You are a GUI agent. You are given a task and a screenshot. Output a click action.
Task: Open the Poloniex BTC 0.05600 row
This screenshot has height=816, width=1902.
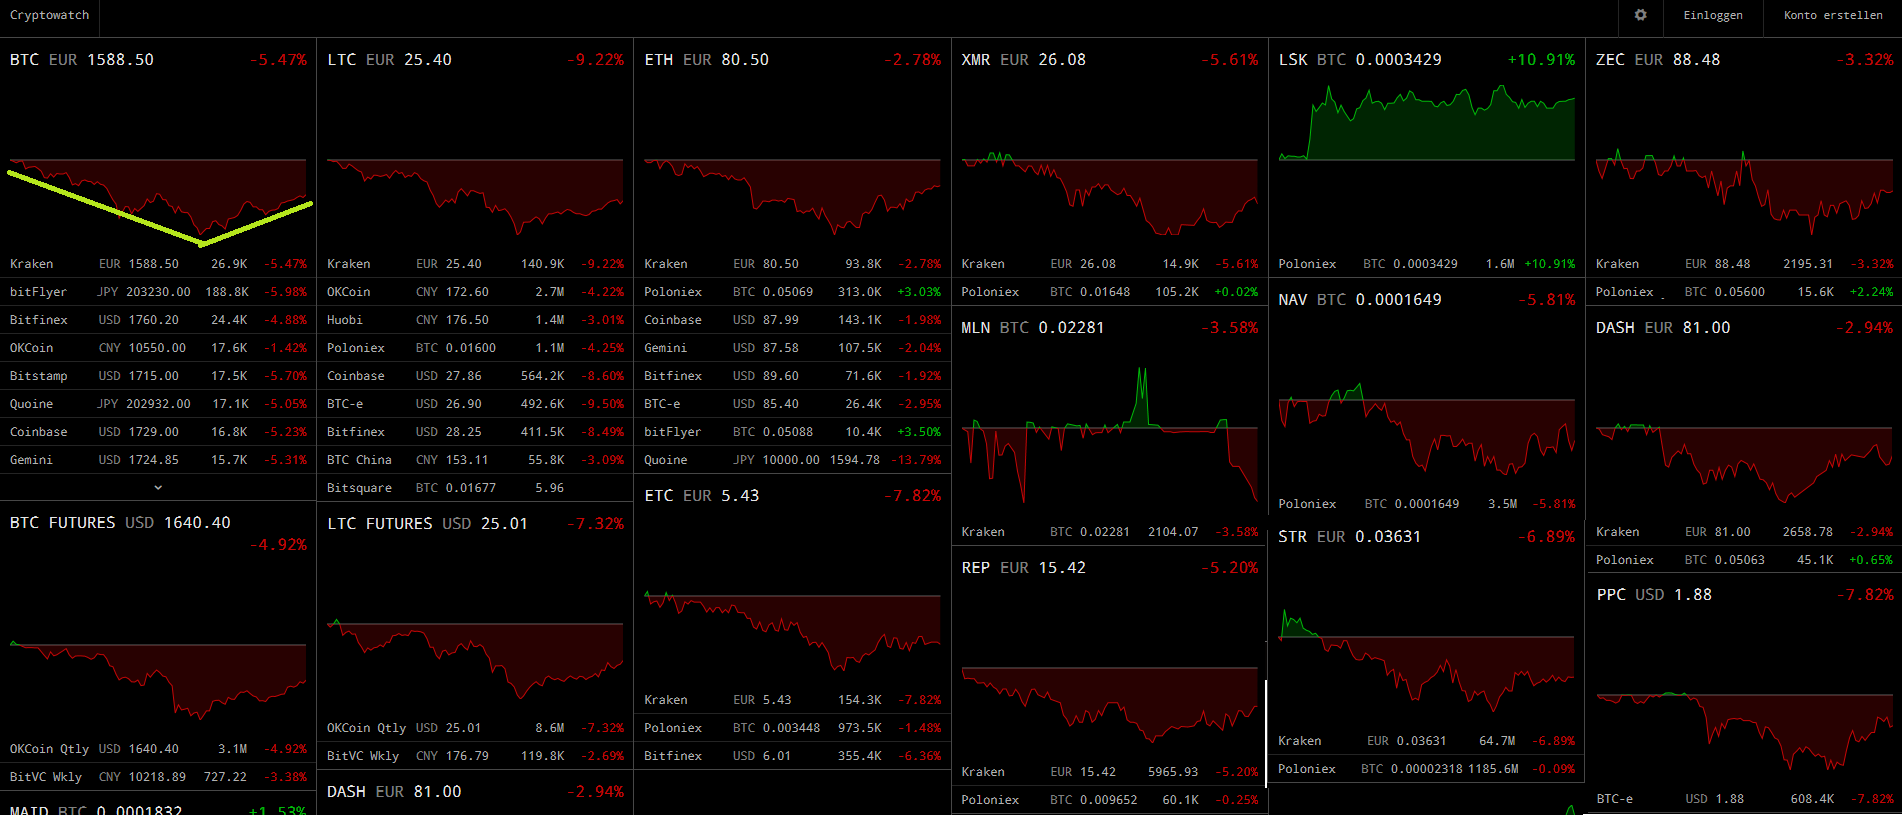coord(1744,292)
